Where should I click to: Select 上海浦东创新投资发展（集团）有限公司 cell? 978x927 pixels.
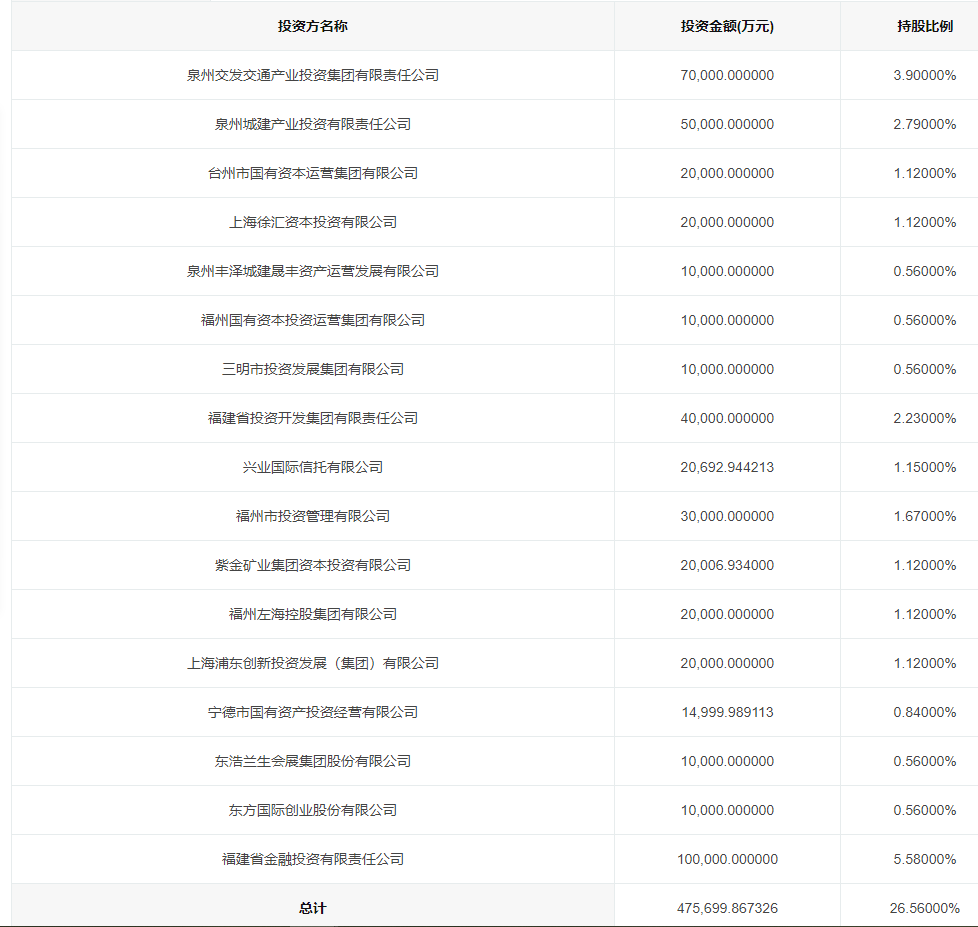[x=312, y=663]
